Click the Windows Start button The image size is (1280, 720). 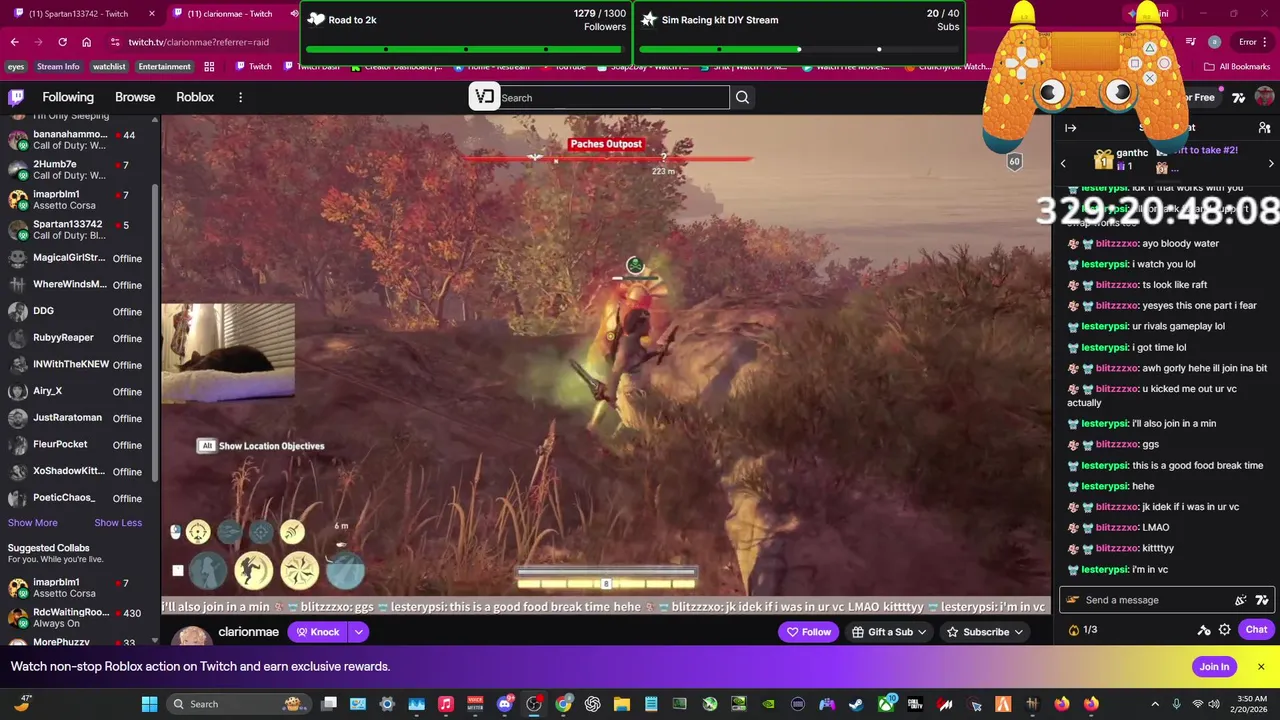pos(149,704)
